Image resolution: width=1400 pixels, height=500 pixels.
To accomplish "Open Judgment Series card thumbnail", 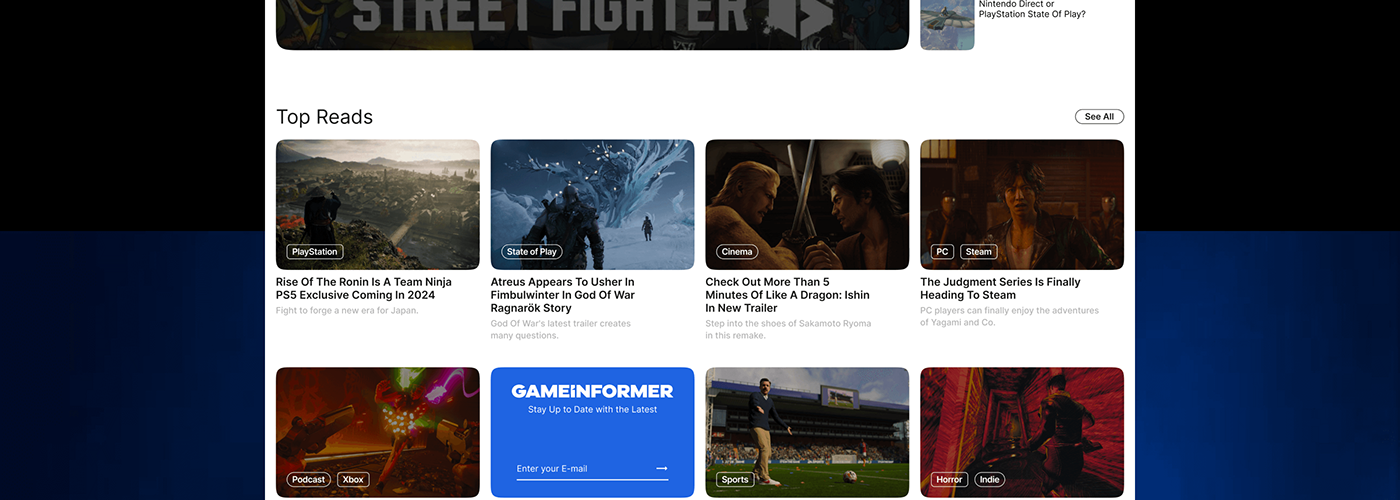I will click(1022, 204).
